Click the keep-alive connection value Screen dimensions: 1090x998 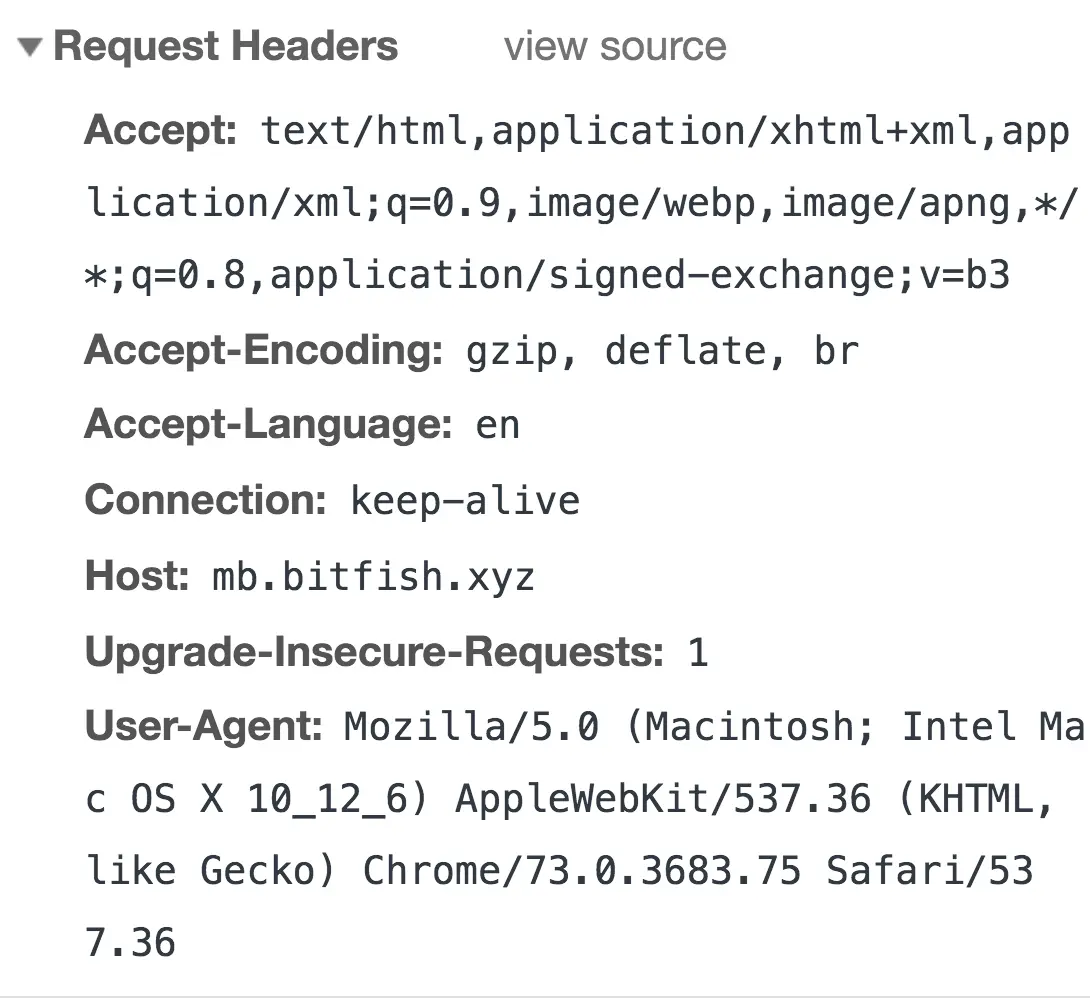[x=464, y=500]
